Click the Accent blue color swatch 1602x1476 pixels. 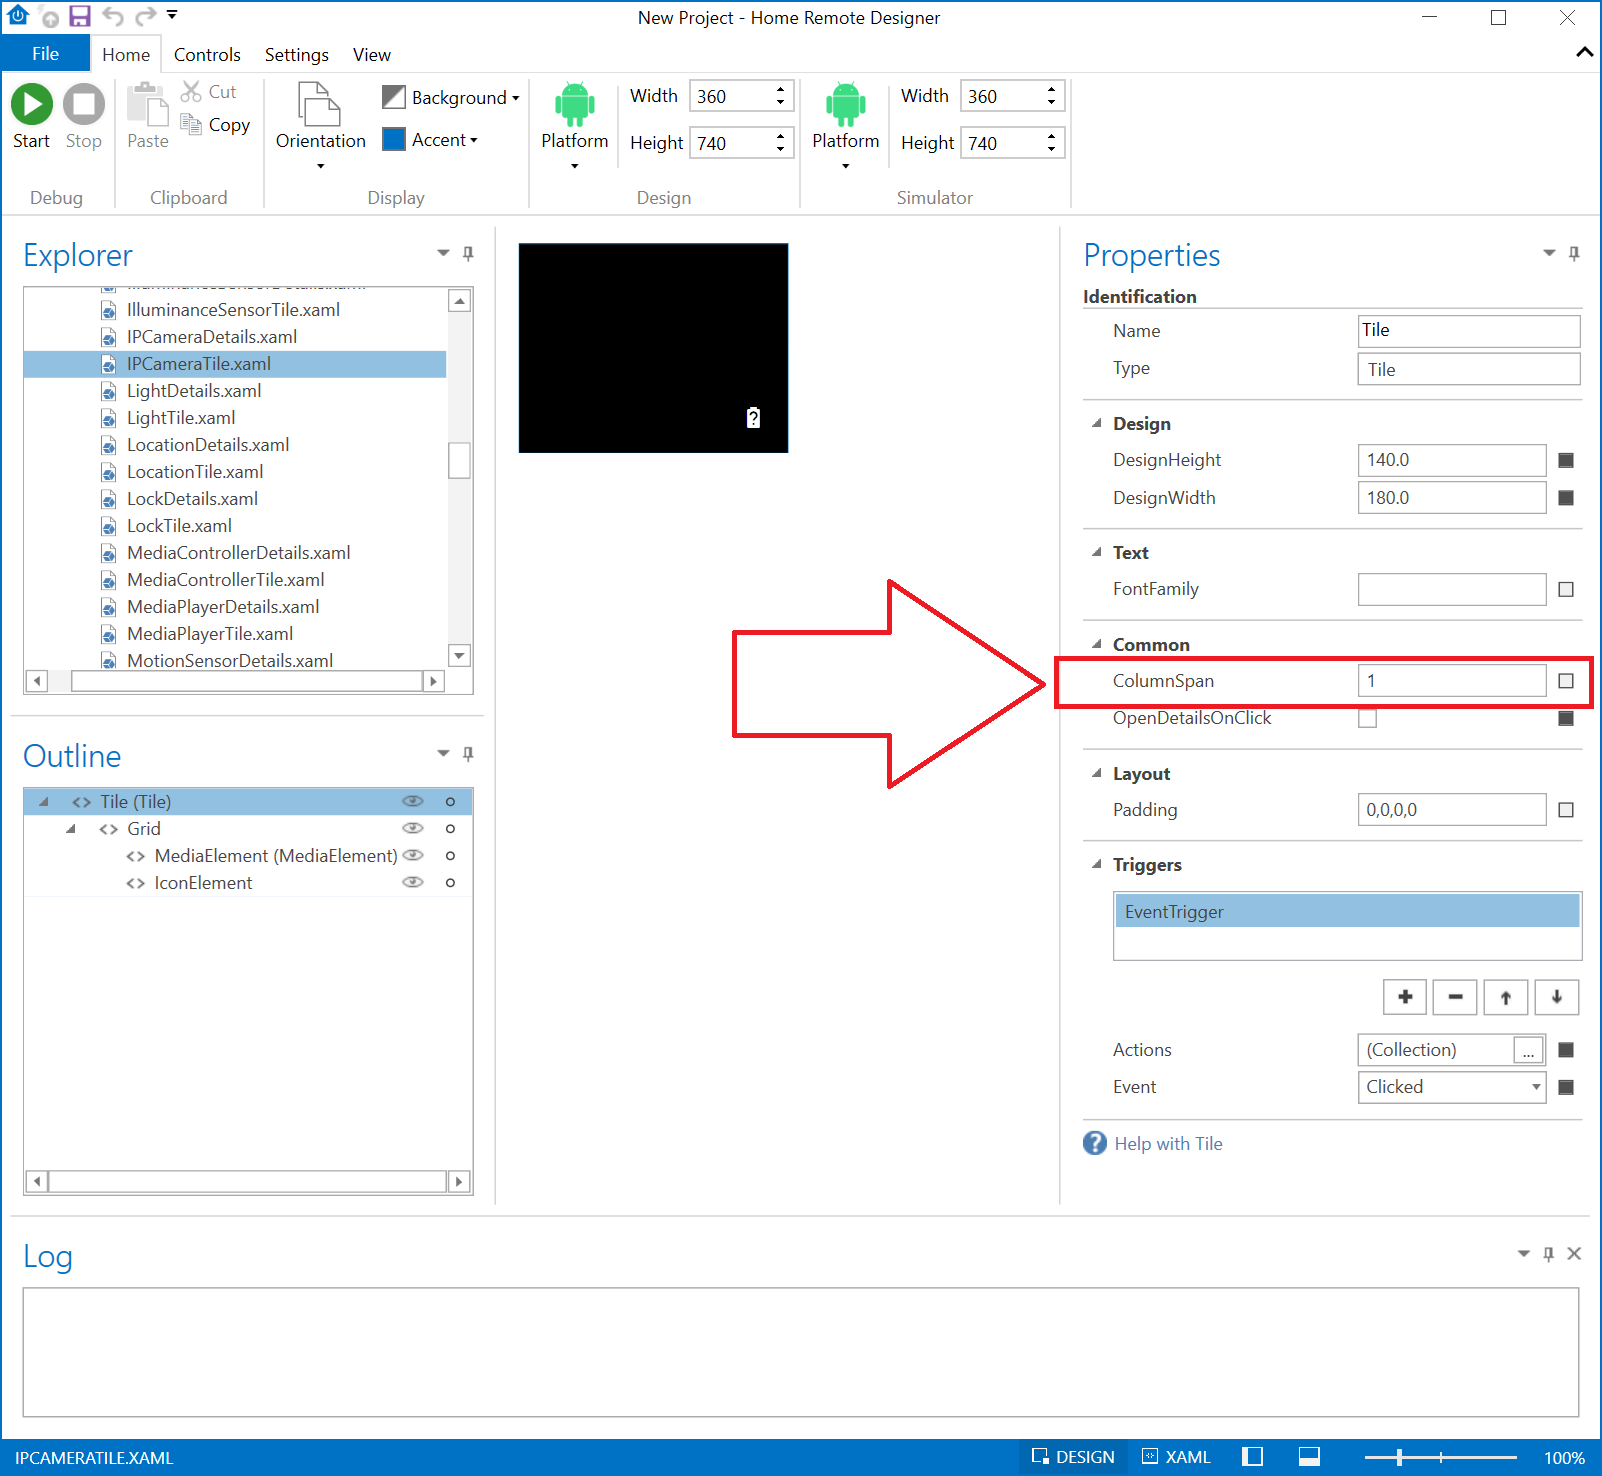(x=394, y=139)
